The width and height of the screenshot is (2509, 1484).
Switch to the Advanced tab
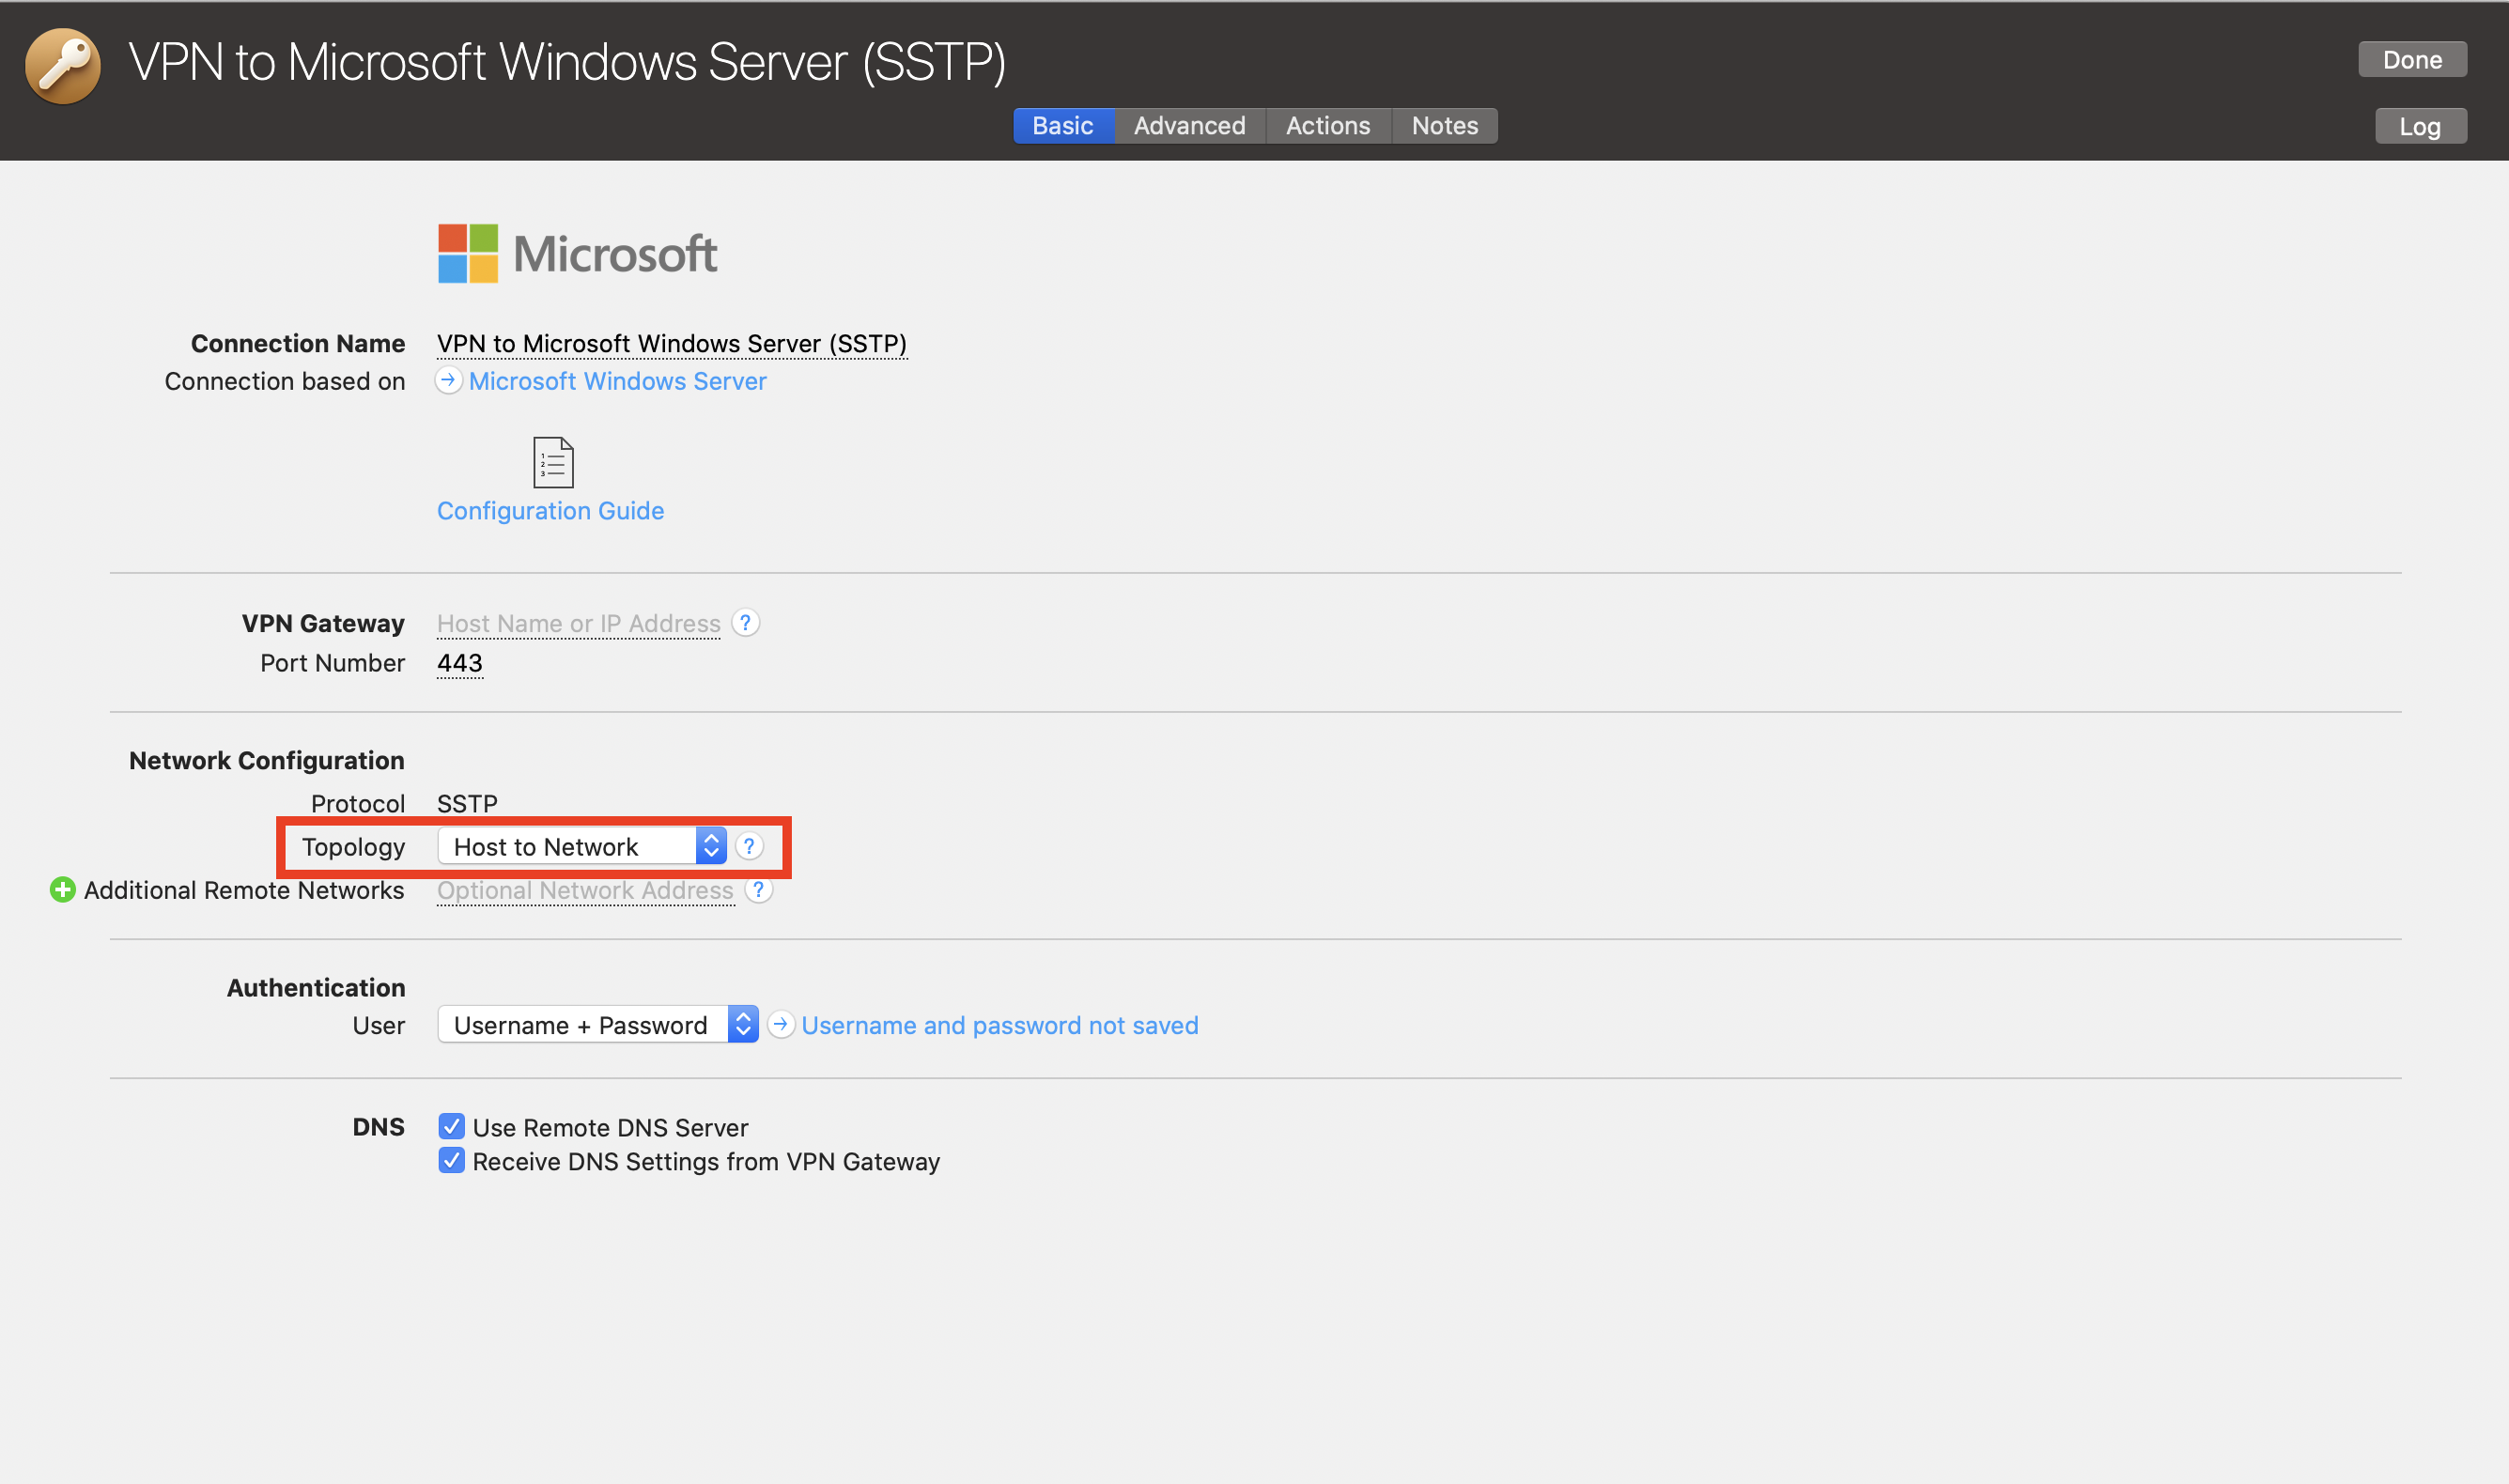pos(1190,126)
